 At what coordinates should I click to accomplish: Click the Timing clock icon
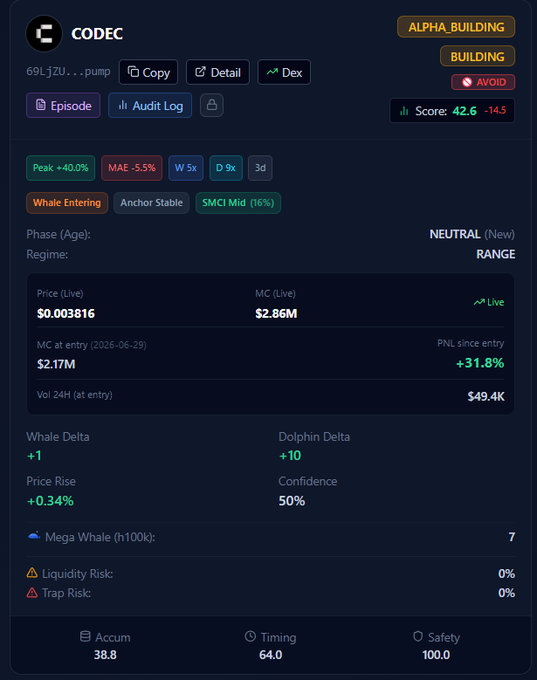[250, 636]
